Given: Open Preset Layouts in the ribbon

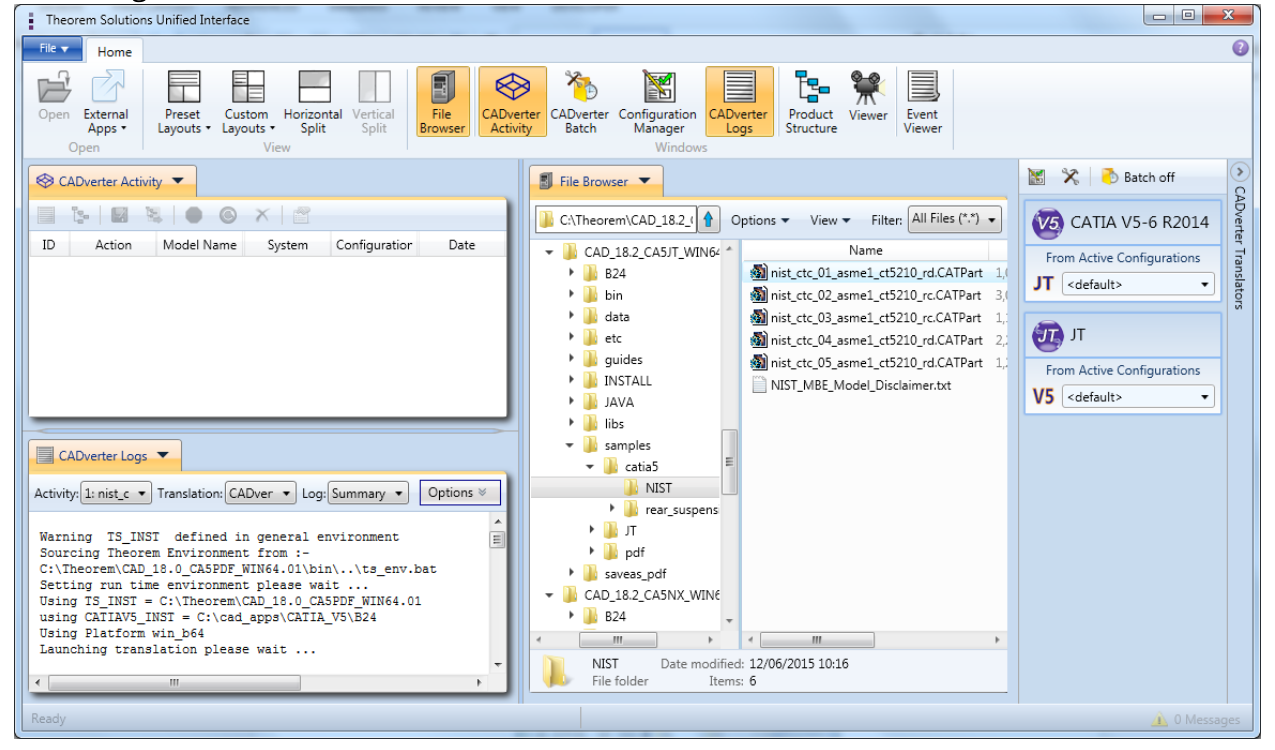Looking at the screenshot, I should [x=186, y=102].
